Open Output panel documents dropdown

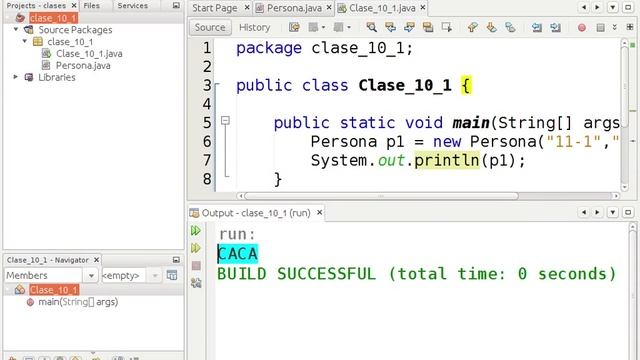613,212
